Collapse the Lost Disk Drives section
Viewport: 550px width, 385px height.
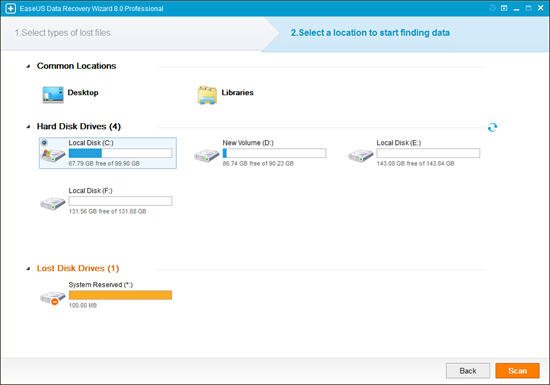28,269
